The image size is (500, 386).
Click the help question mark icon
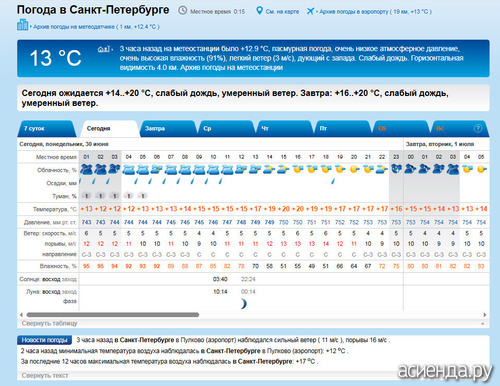[478, 128]
